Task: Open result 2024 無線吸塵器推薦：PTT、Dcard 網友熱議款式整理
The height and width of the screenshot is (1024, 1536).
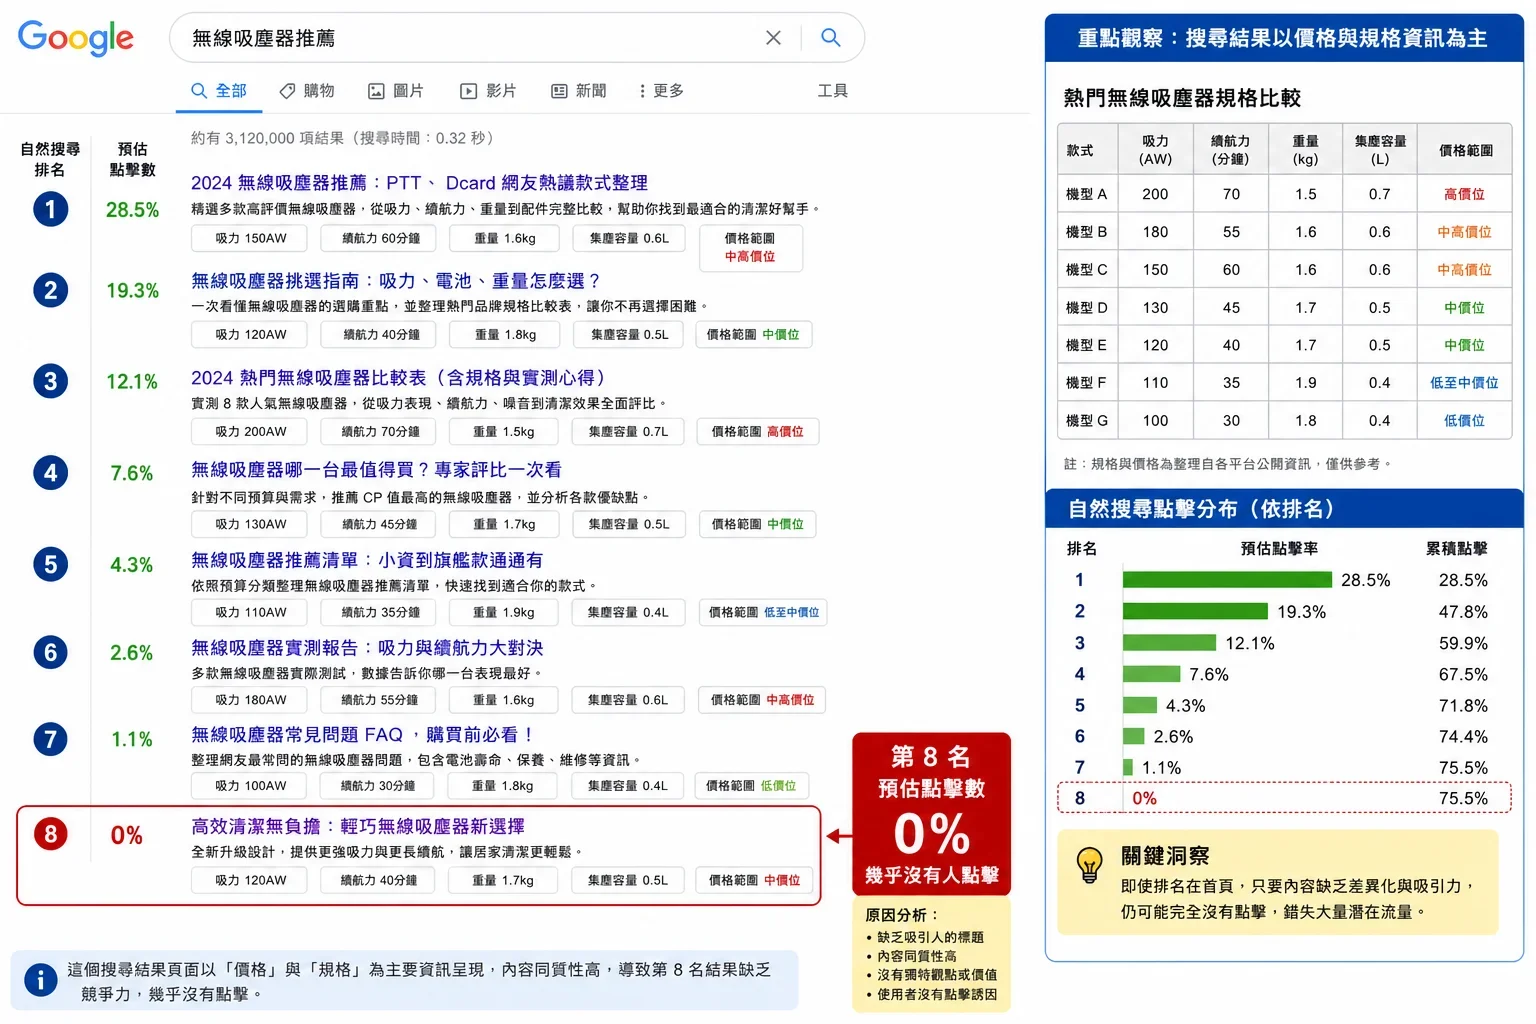Action: pyautogui.click(x=419, y=183)
